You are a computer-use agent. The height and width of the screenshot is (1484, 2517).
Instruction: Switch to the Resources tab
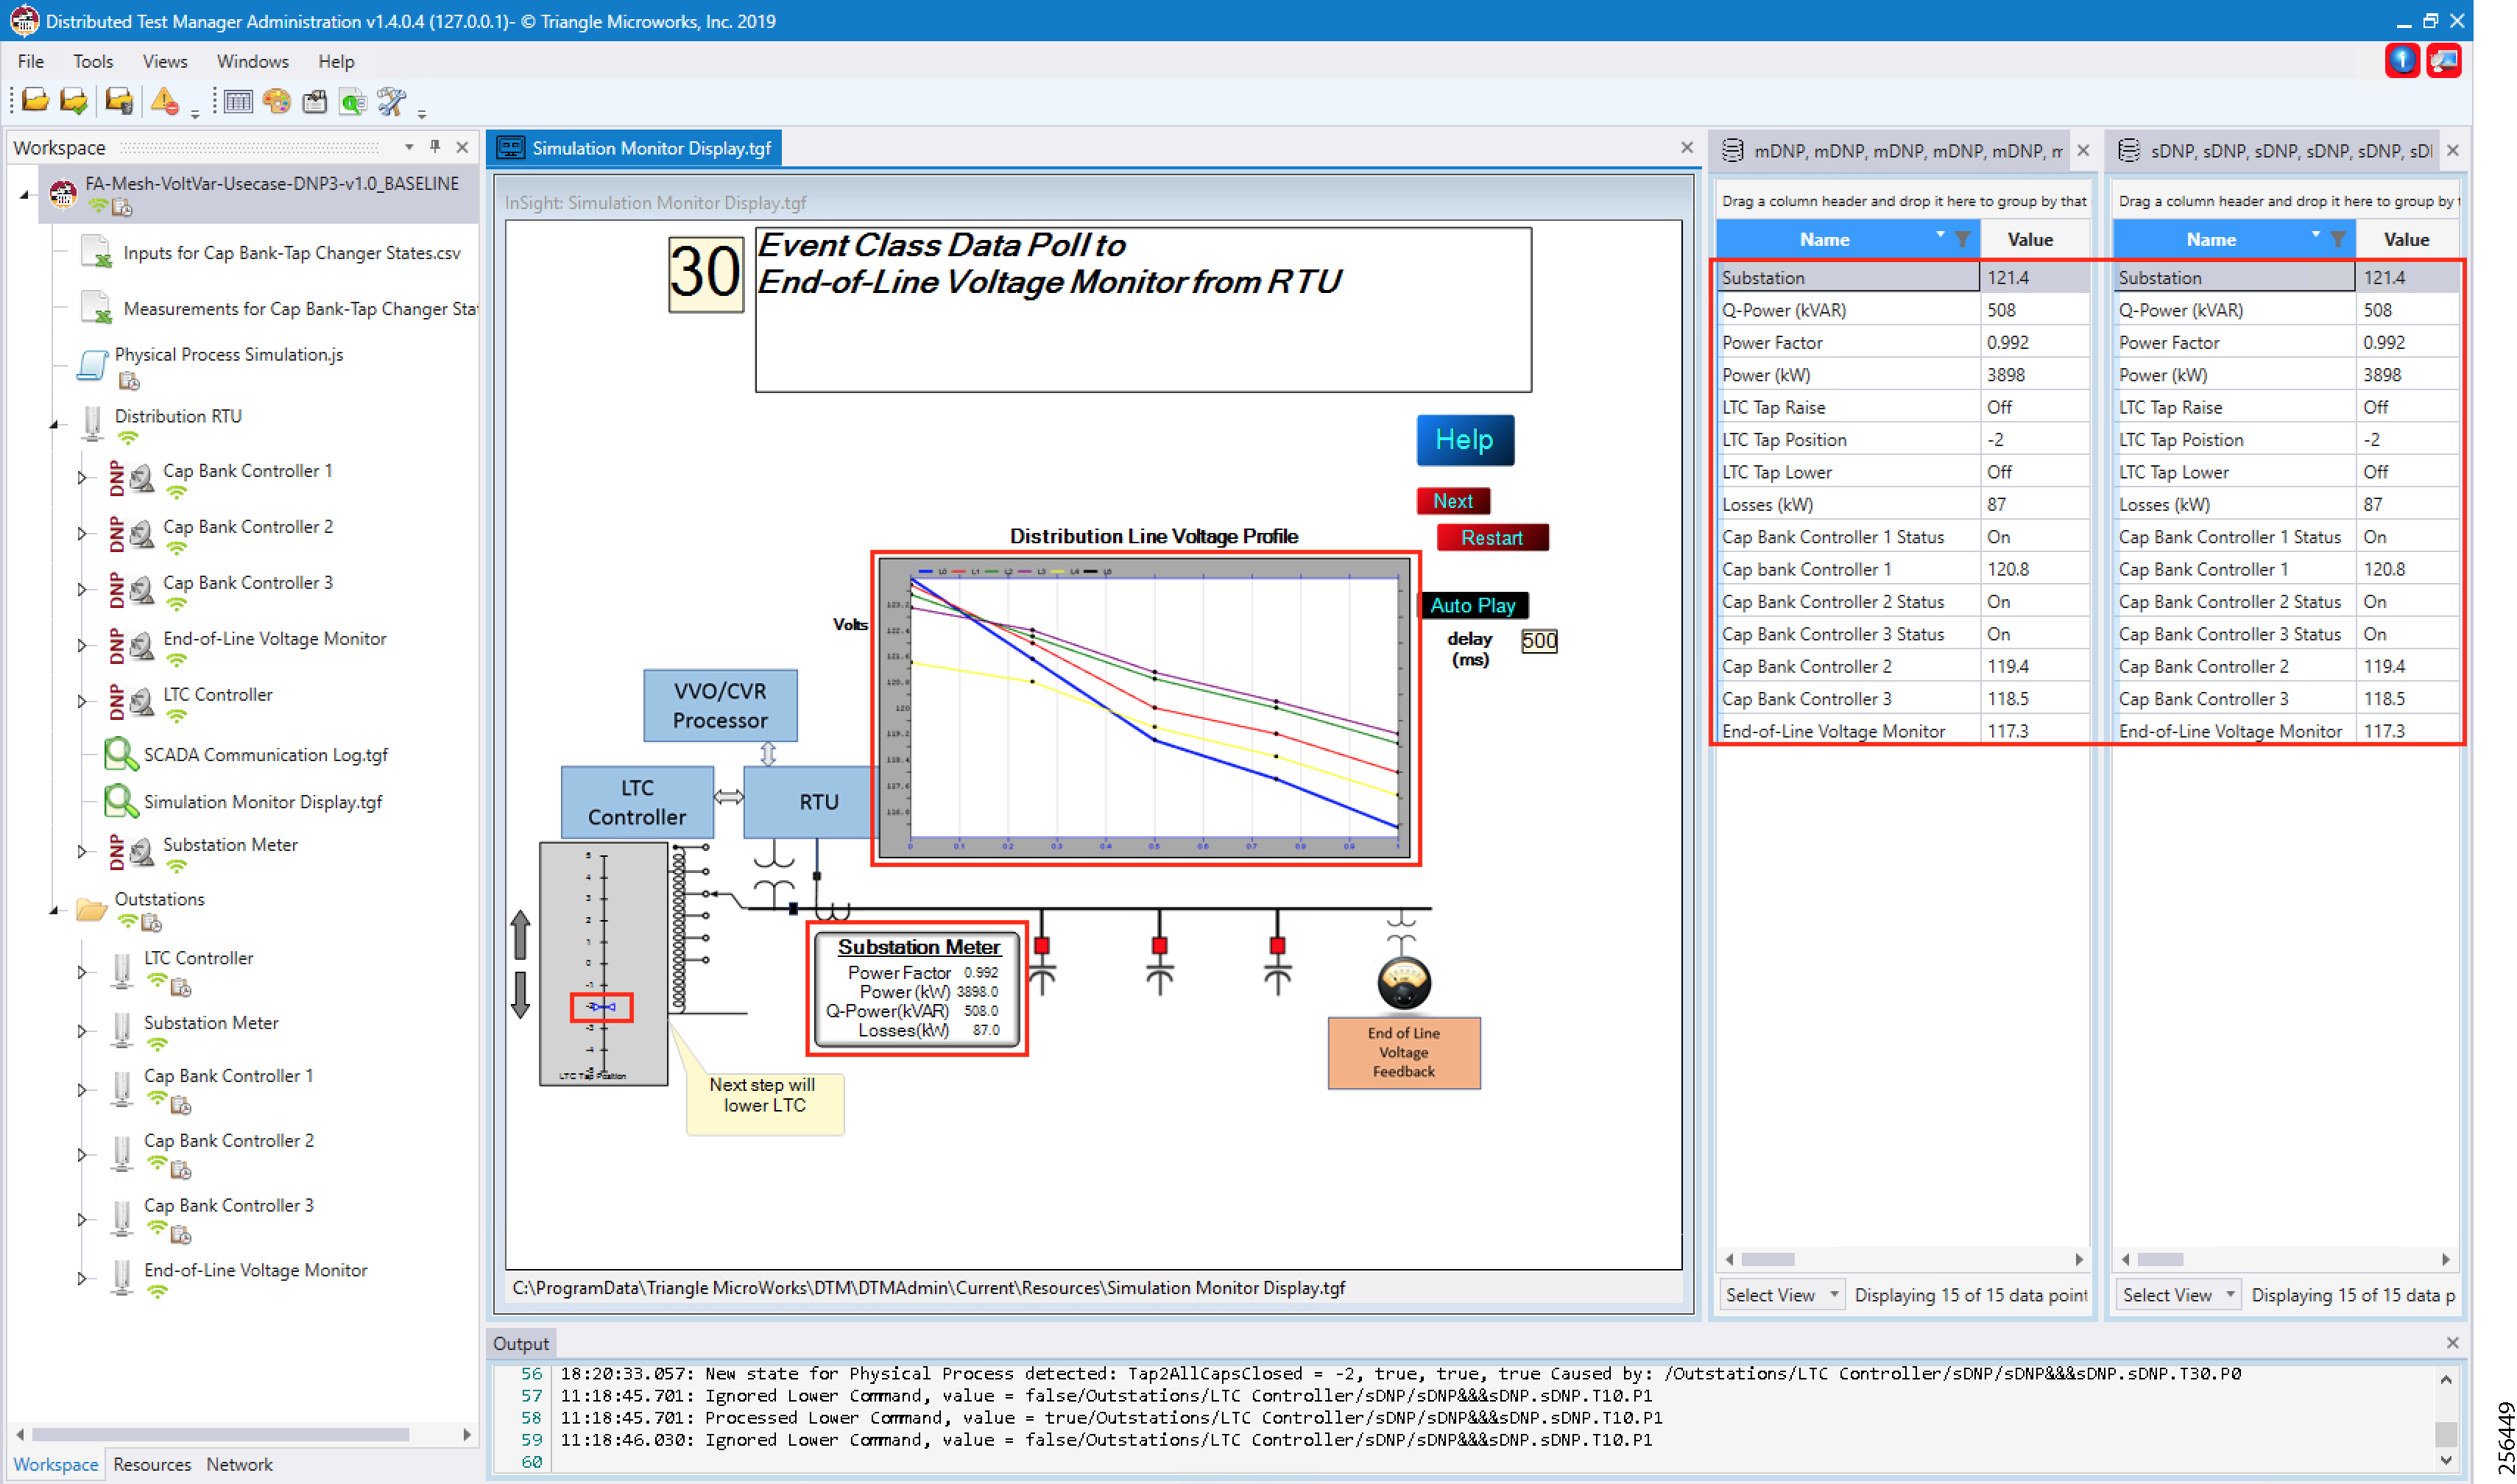(x=152, y=1464)
